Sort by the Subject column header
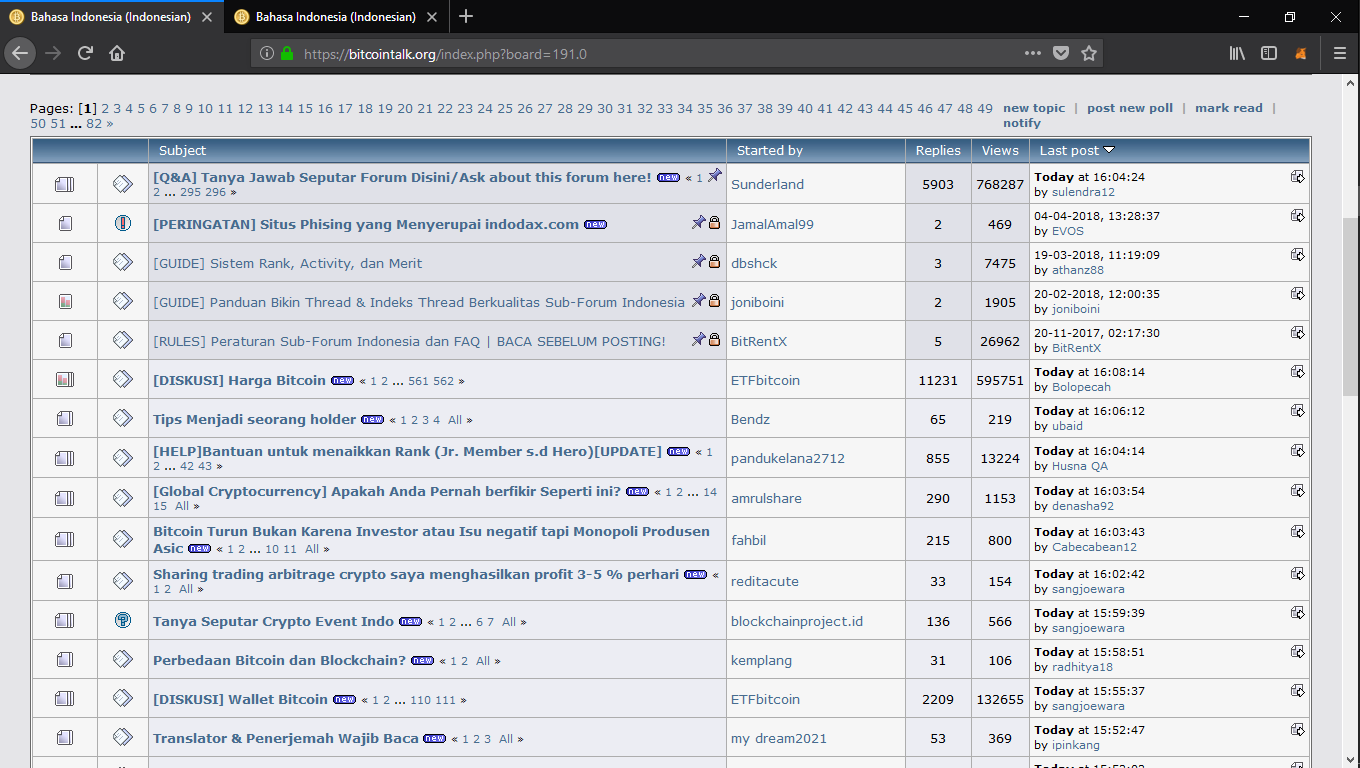1360x768 pixels. [x=182, y=150]
